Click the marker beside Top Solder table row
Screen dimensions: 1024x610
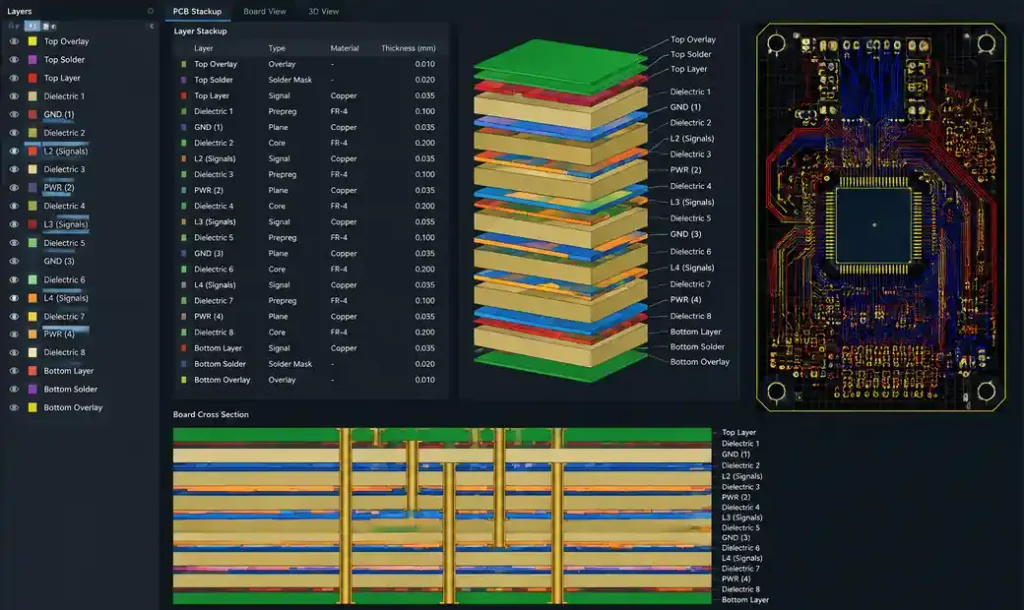(184, 80)
